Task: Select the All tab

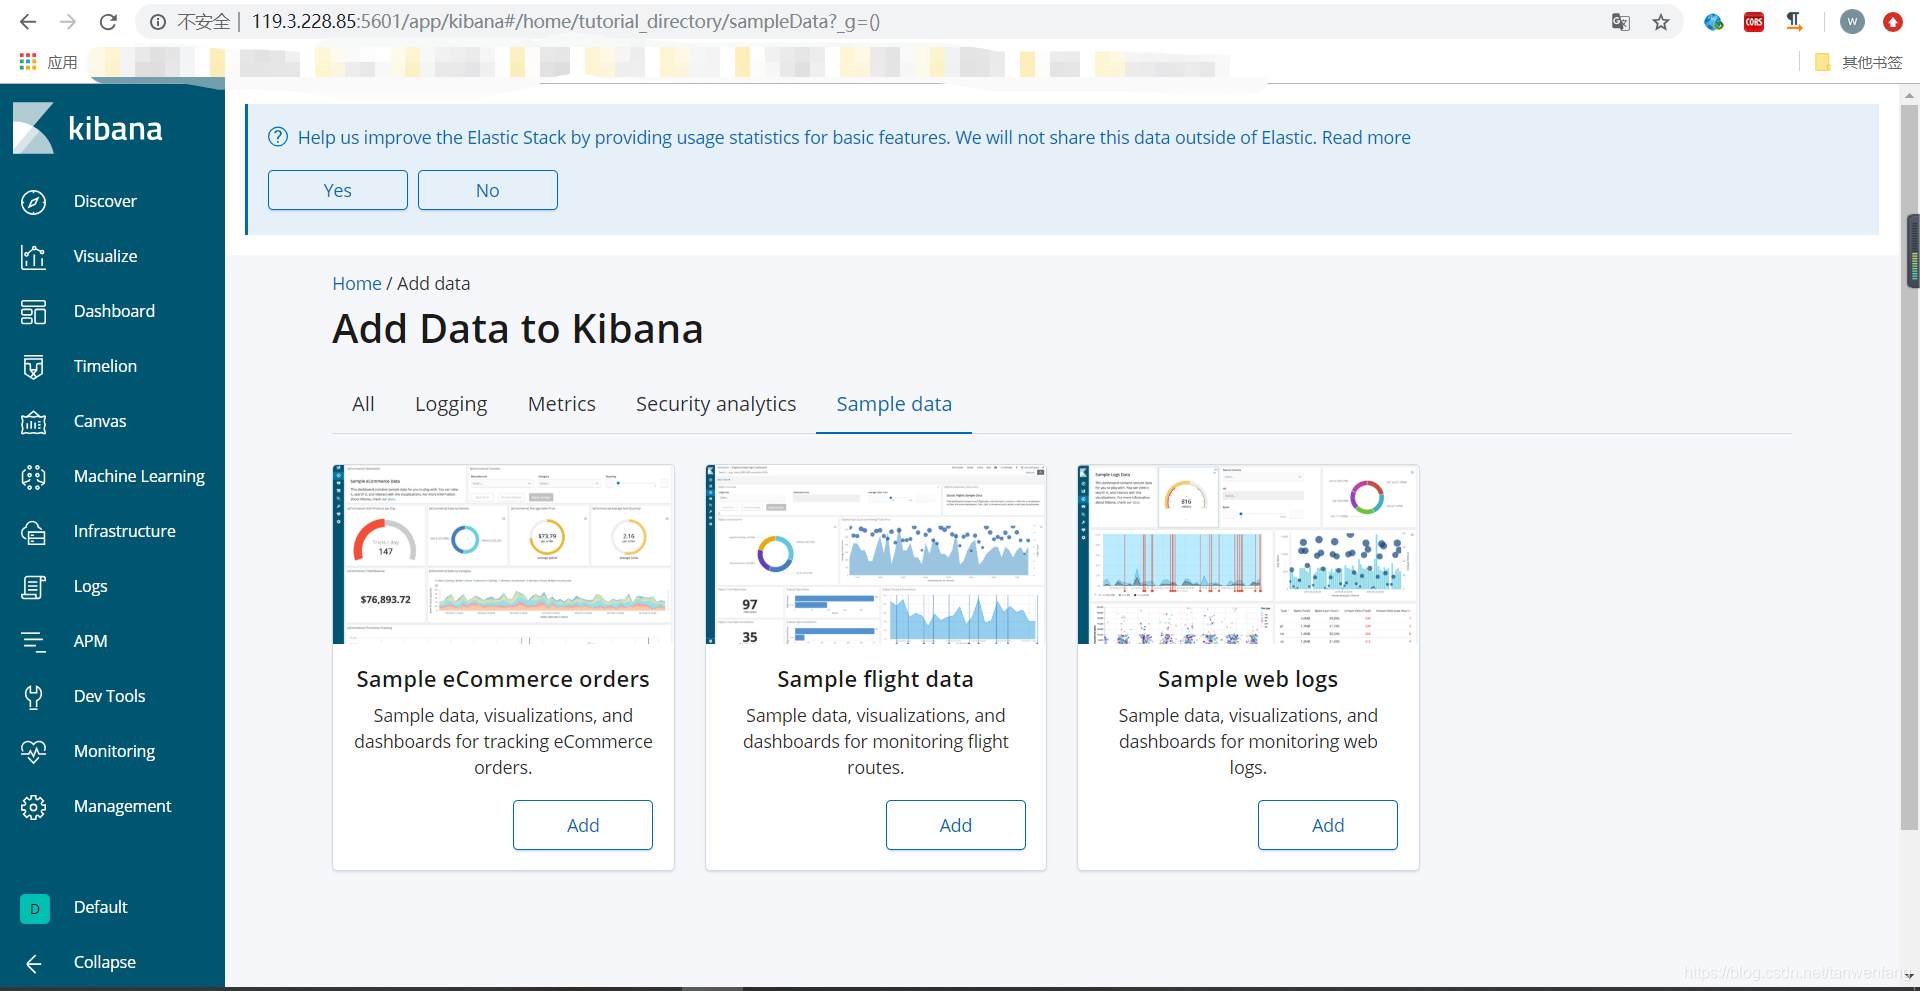Action: [363, 404]
